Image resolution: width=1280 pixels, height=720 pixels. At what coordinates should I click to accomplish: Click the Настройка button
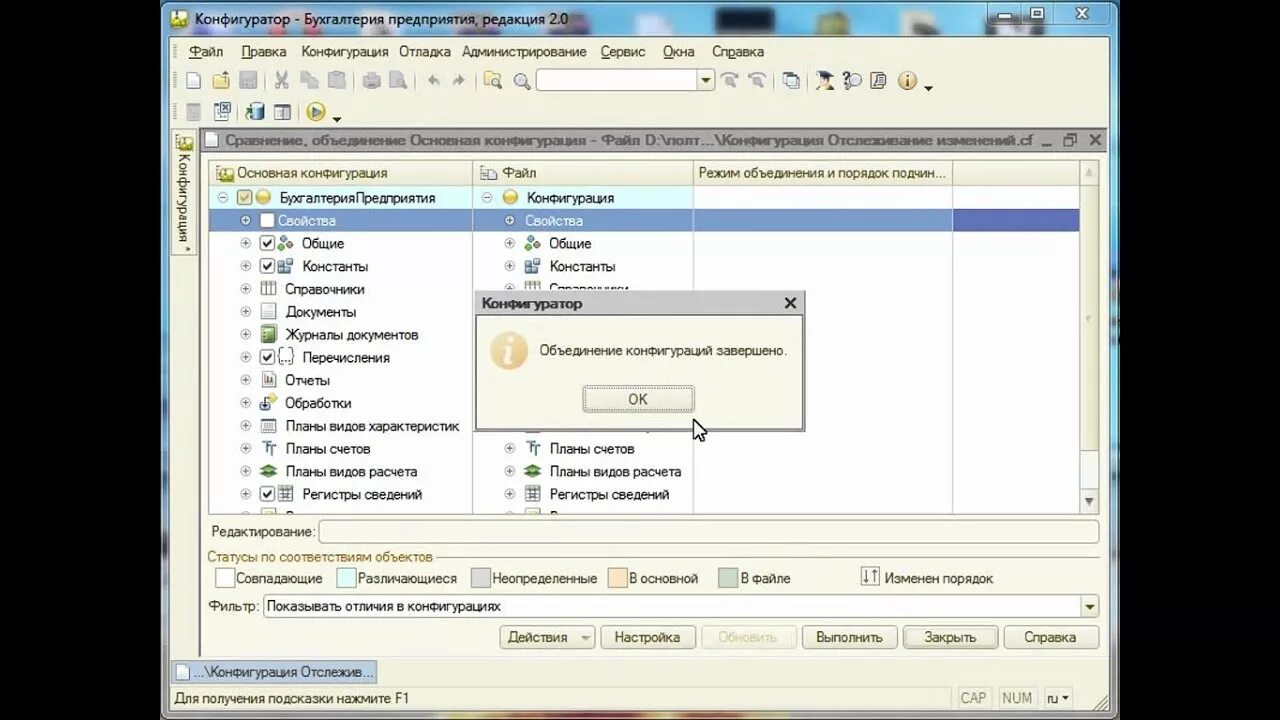point(647,637)
